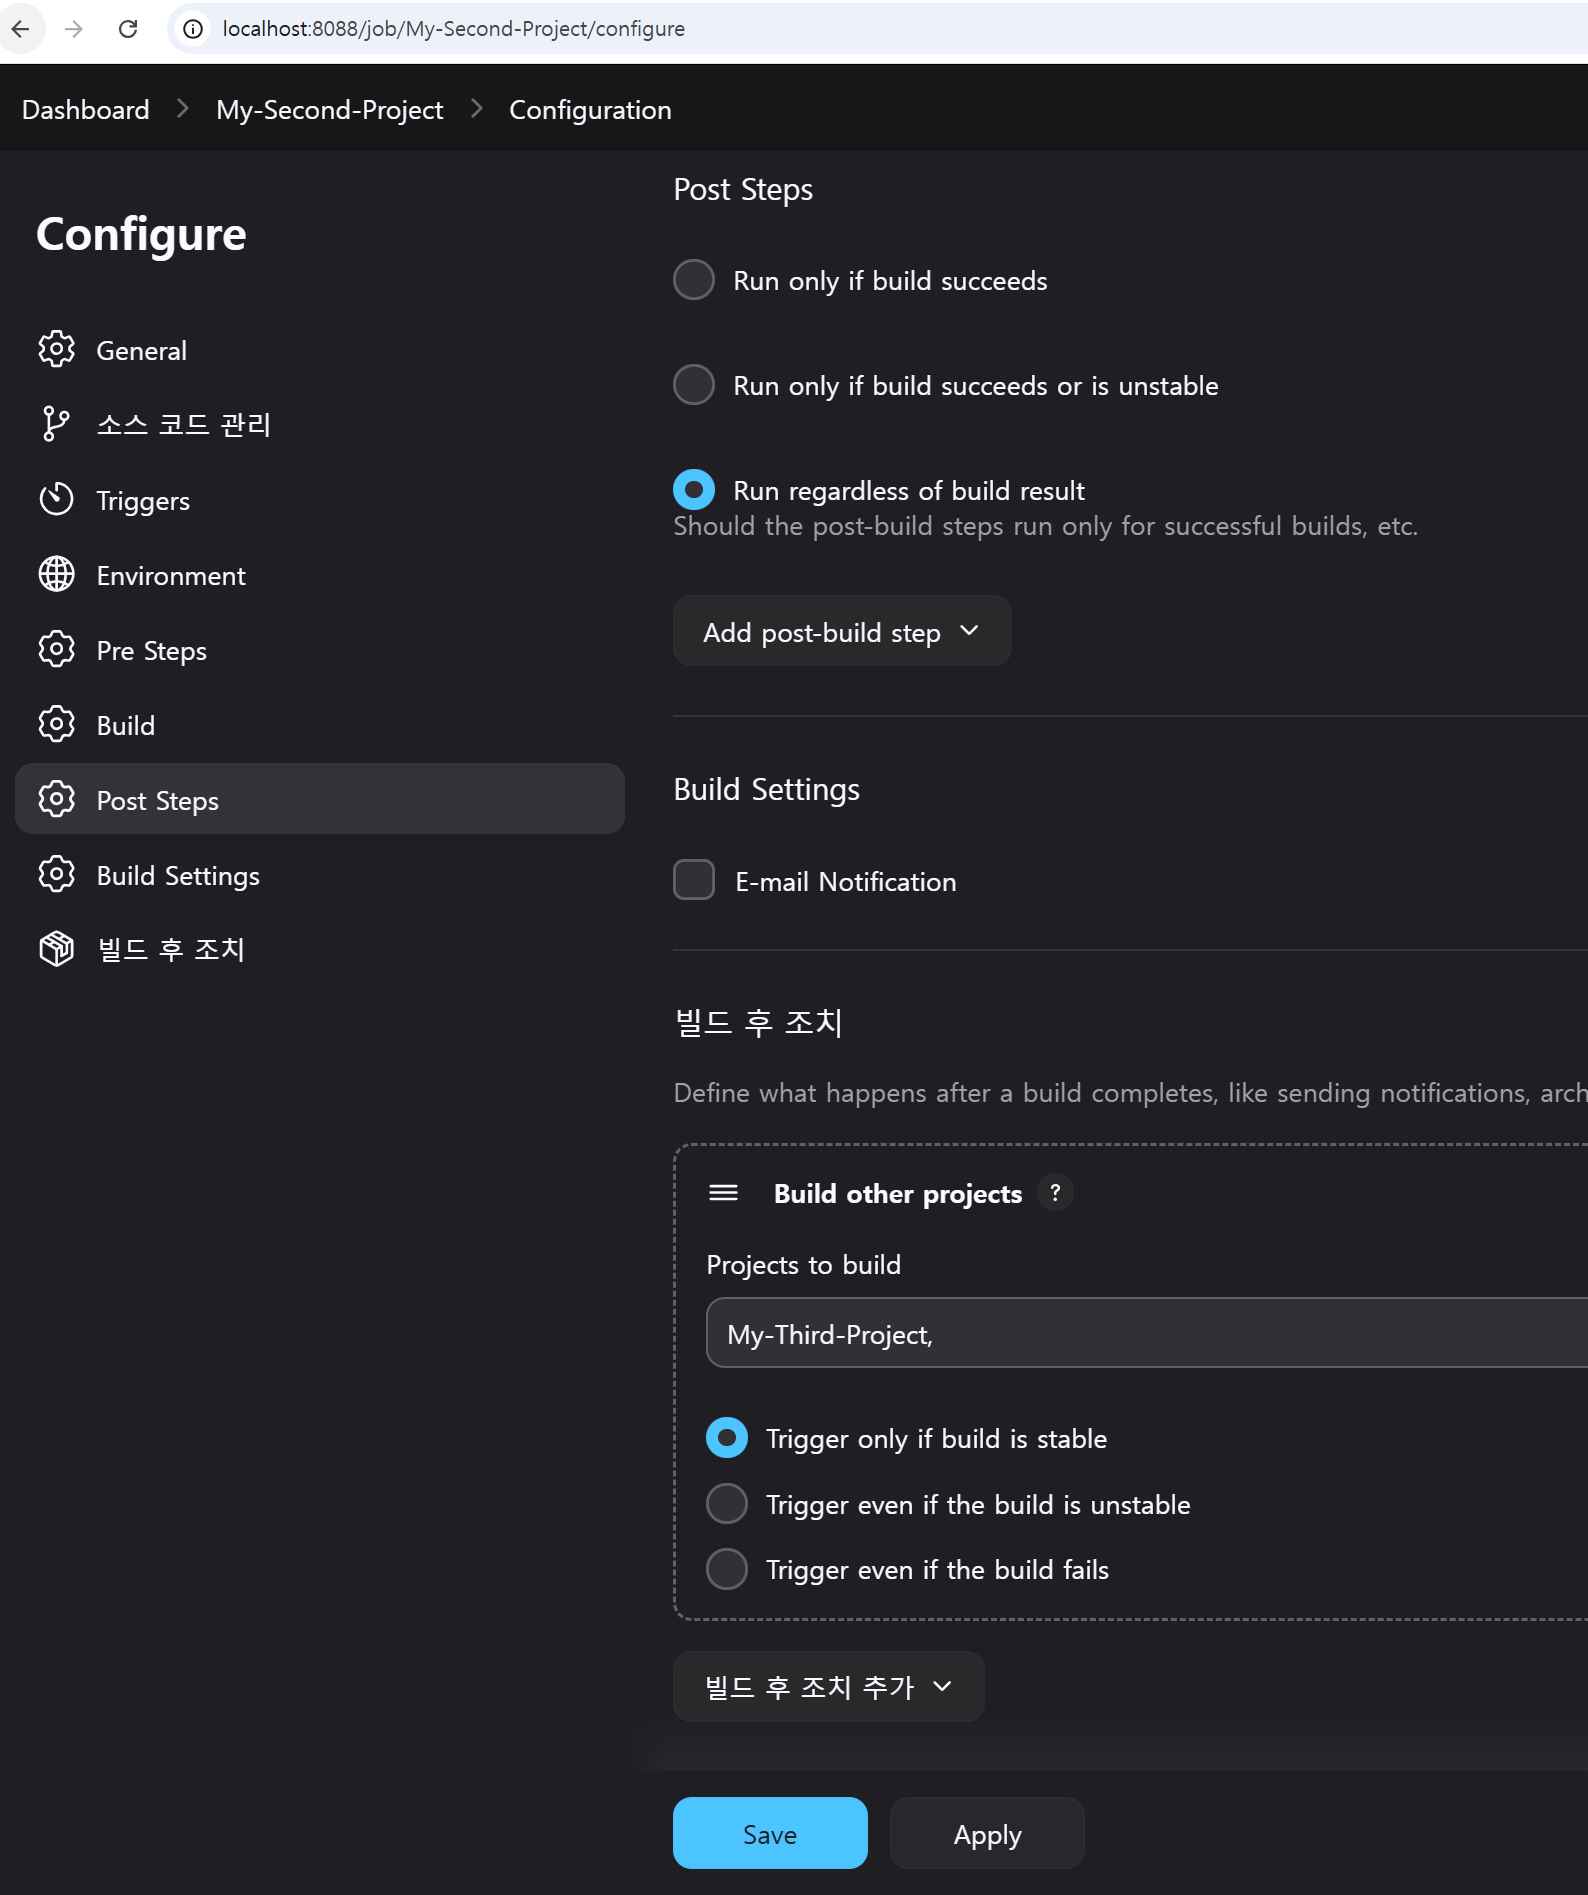Click the Save button
Image resolution: width=1588 pixels, height=1895 pixels.
coord(769,1834)
